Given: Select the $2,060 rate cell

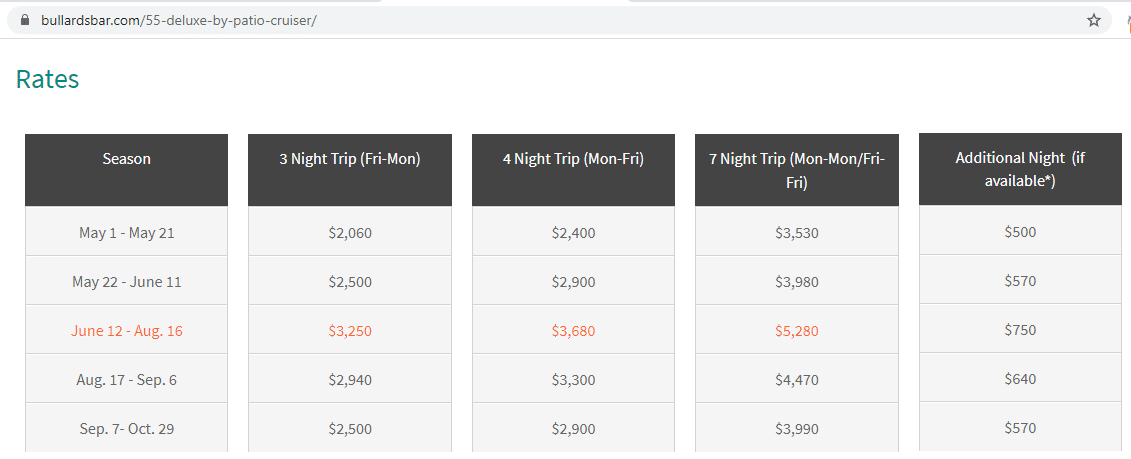Looking at the screenshot, I should tap(350, 232).
